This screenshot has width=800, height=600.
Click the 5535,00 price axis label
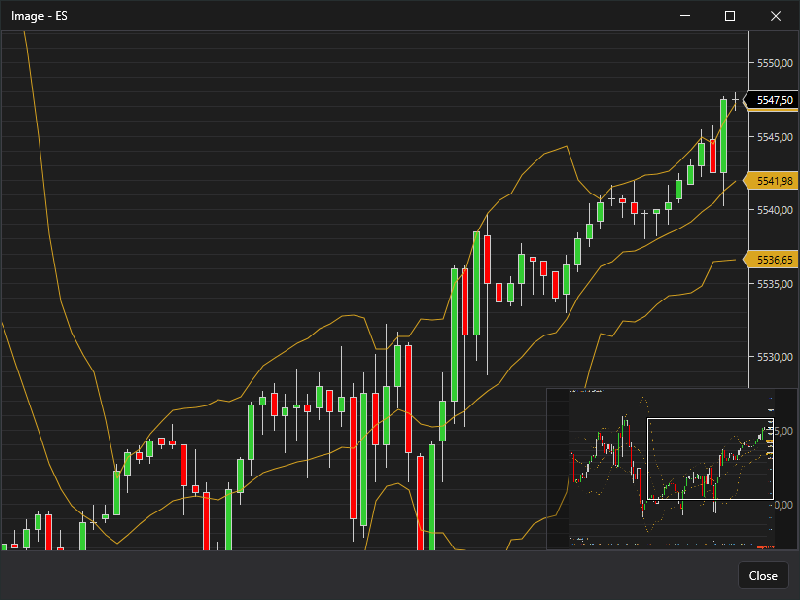tap(775, 284)
